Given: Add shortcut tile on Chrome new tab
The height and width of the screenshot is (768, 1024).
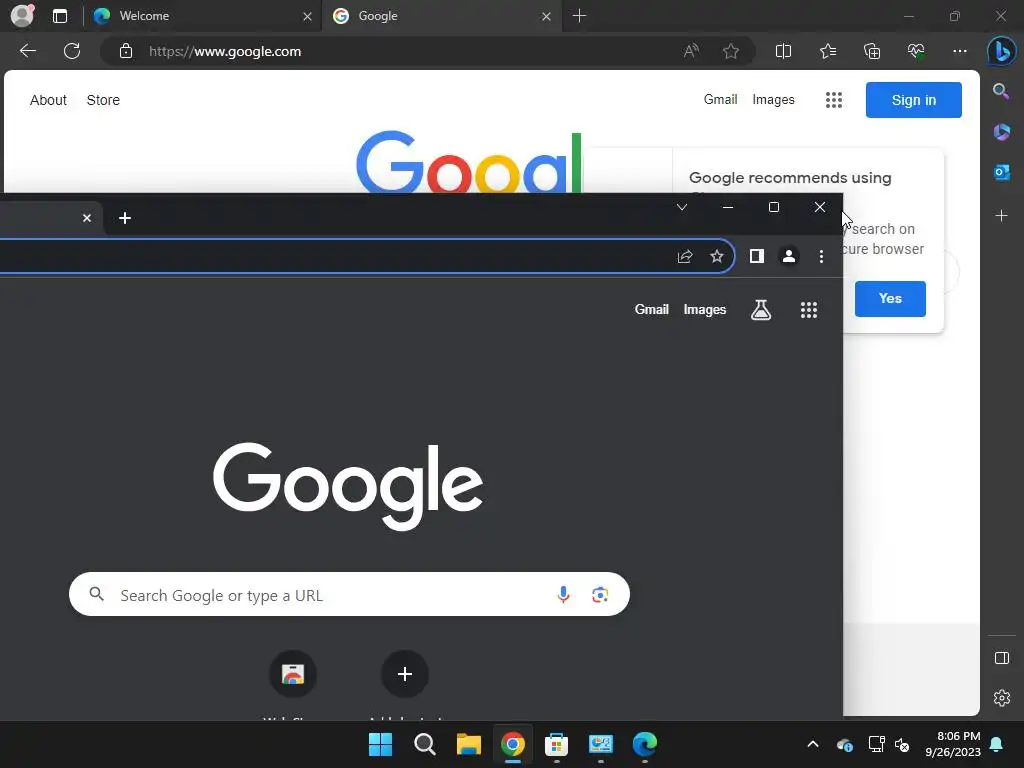Looking at the screenshot, I should point(404,674).
